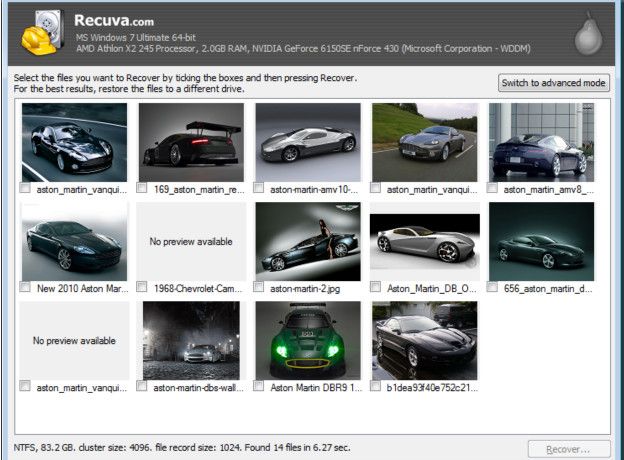
Task: Select the New 2010 Aston Mar... thumbnail
Action: pos(74,242)
